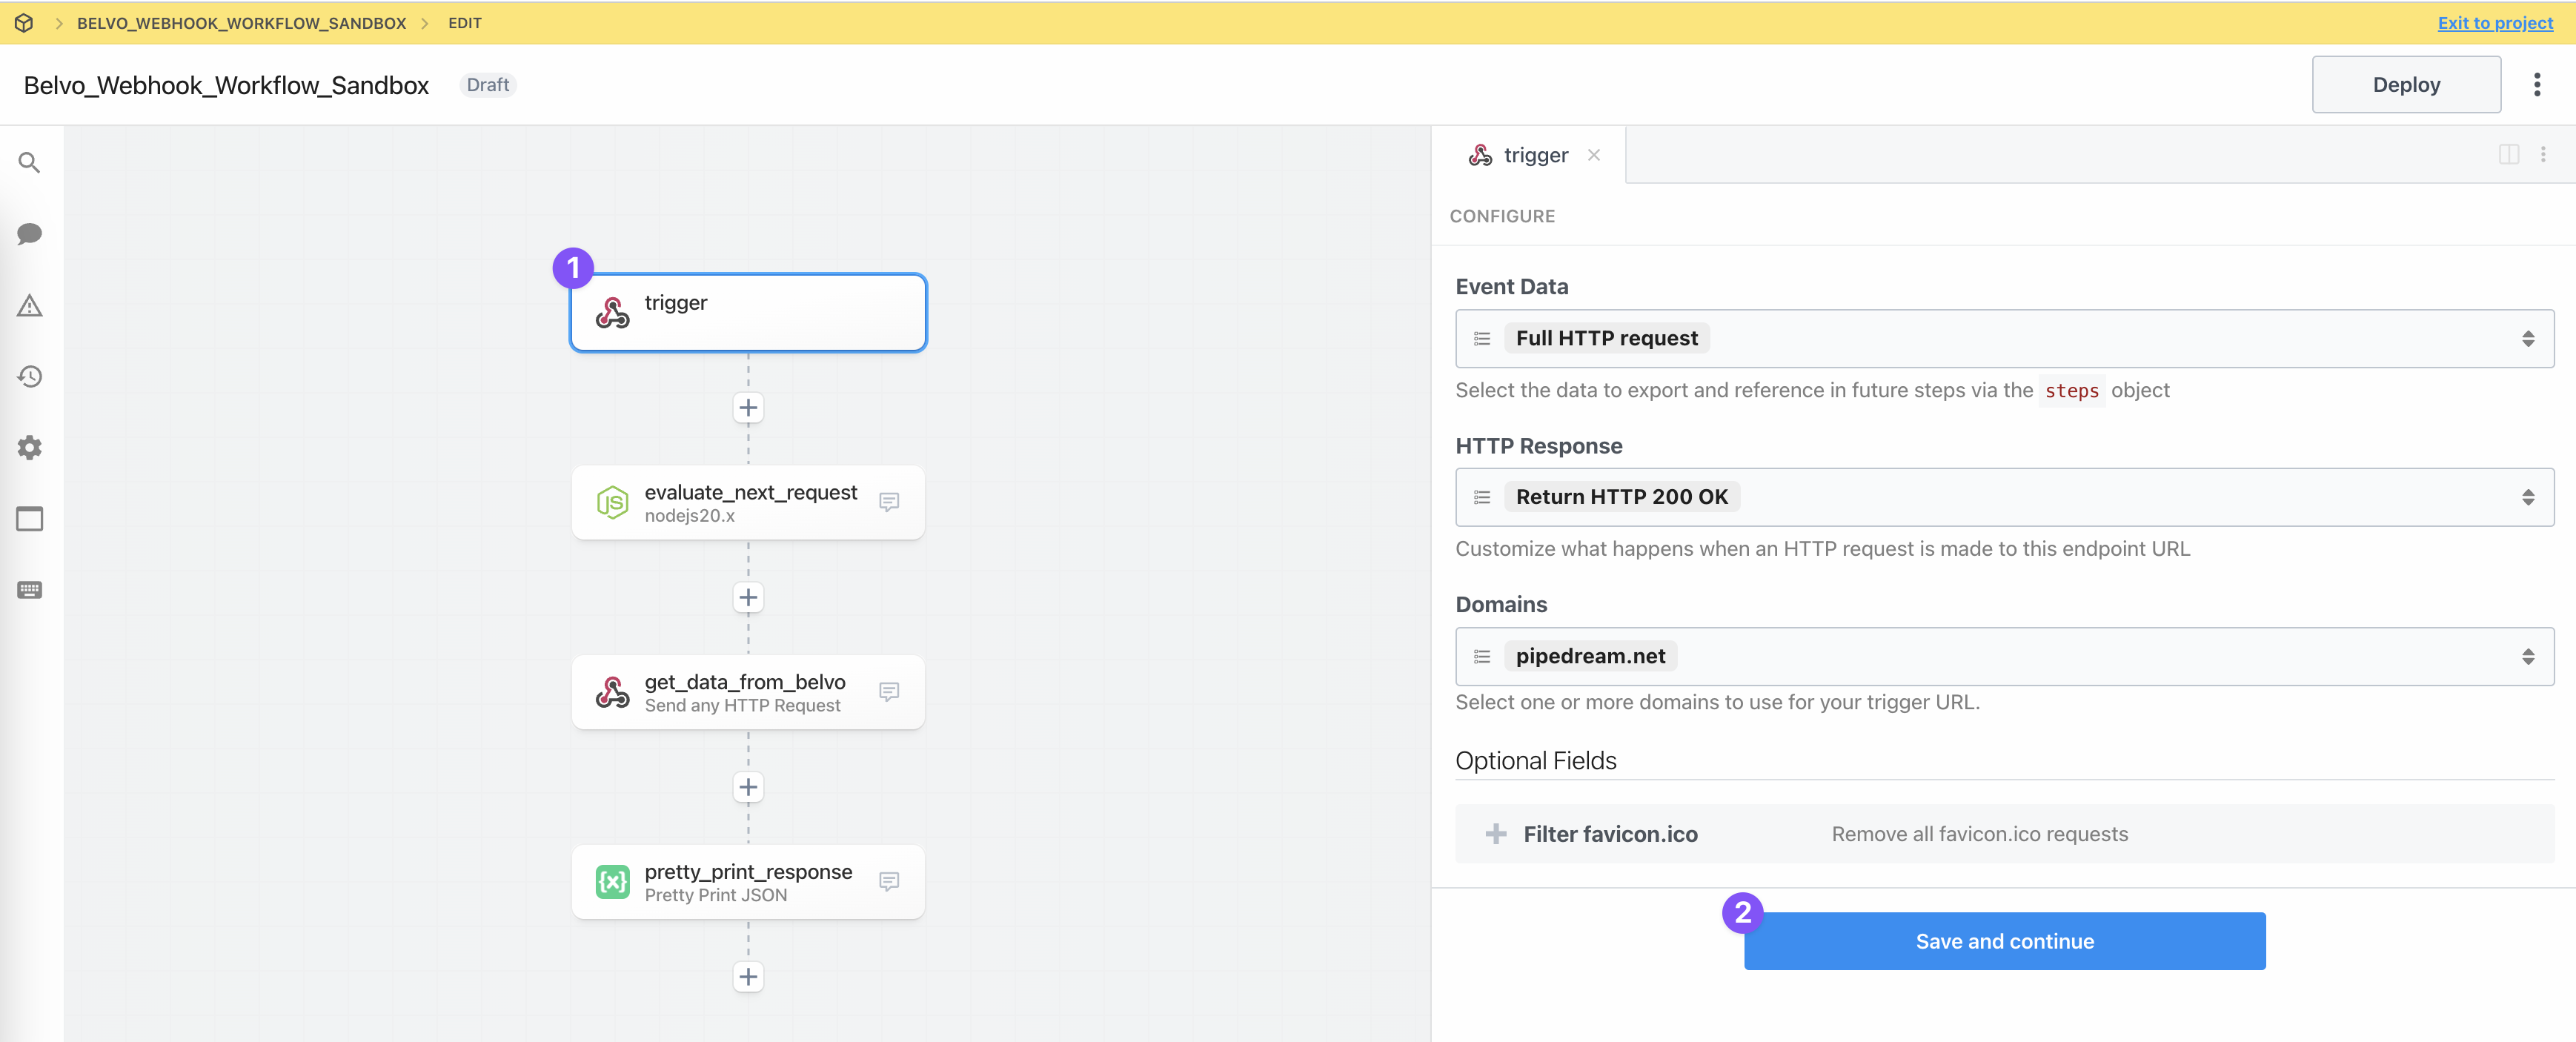Viewport: 2576px width, 1042px height.
Task: Open the chat bubble icon in sidebar
Action: [29, 233]
